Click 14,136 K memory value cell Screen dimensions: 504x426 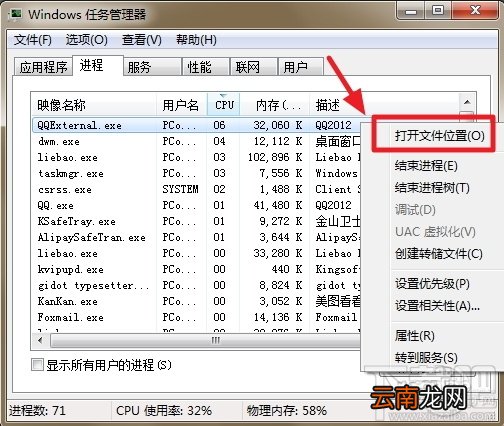pos(278,317)
